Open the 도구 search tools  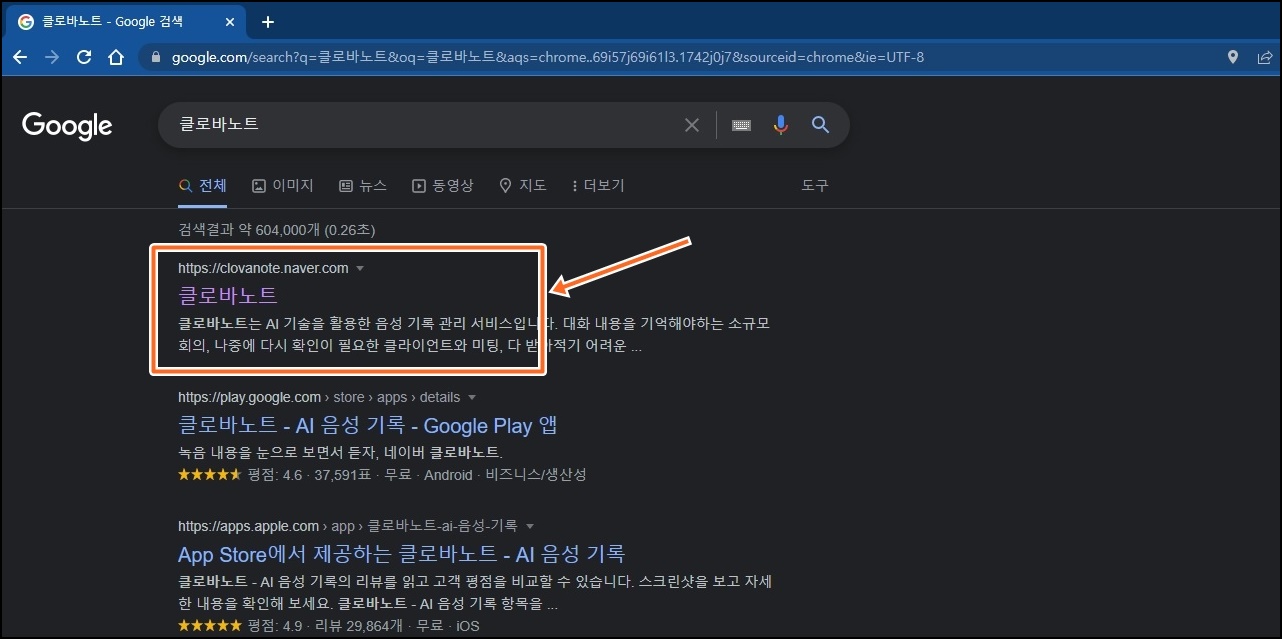(815, 185)
